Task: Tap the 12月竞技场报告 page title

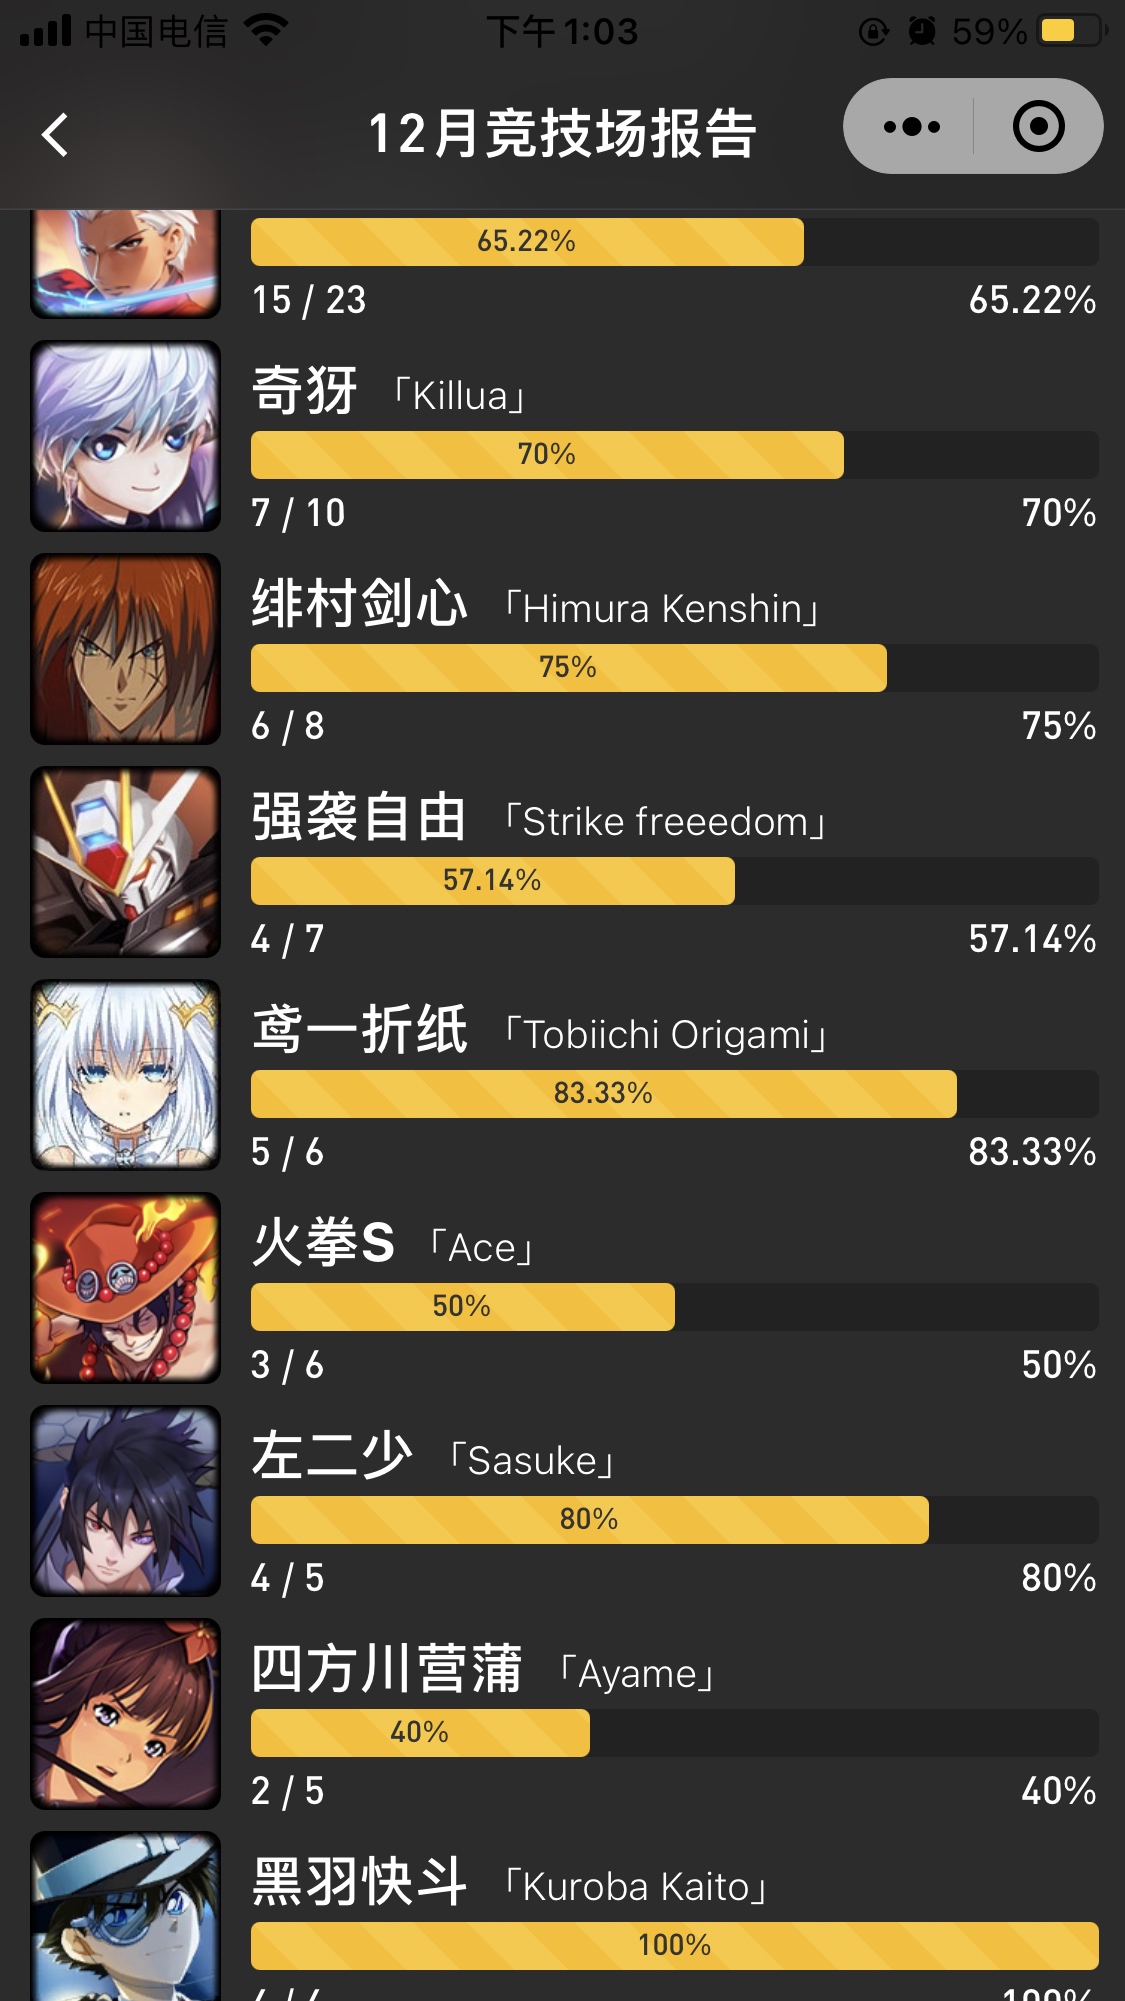Action: (x=562, y=134)
